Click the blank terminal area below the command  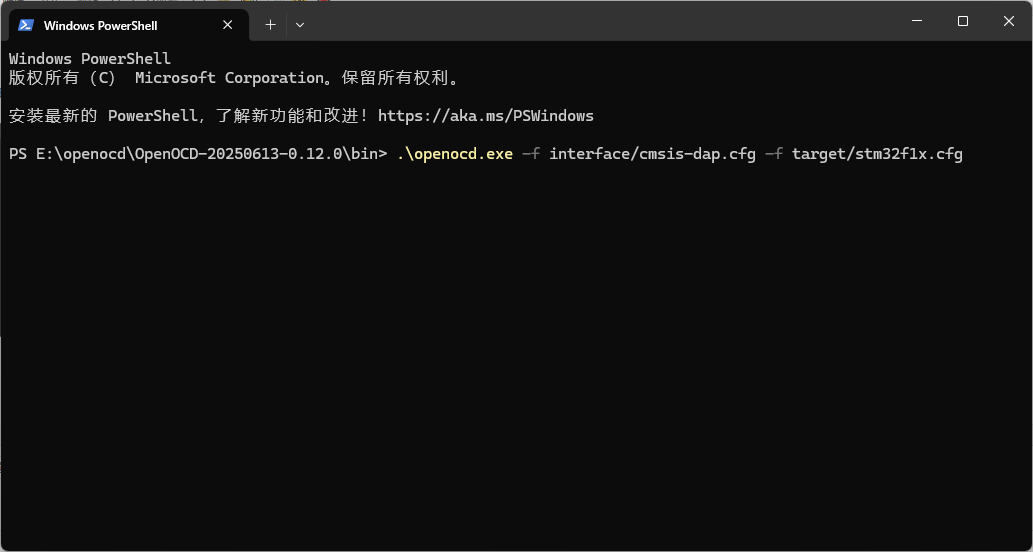coord(516,356)
